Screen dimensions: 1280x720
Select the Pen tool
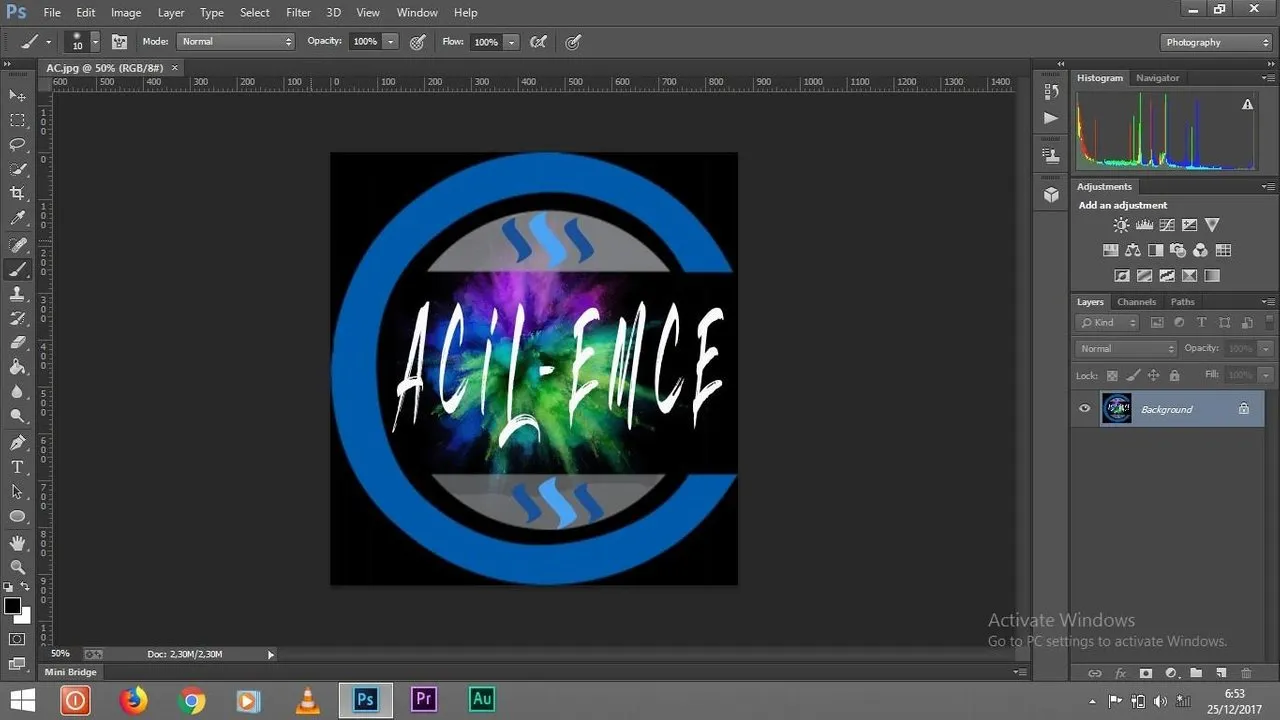pyautogui.click(x=17, y=443)
